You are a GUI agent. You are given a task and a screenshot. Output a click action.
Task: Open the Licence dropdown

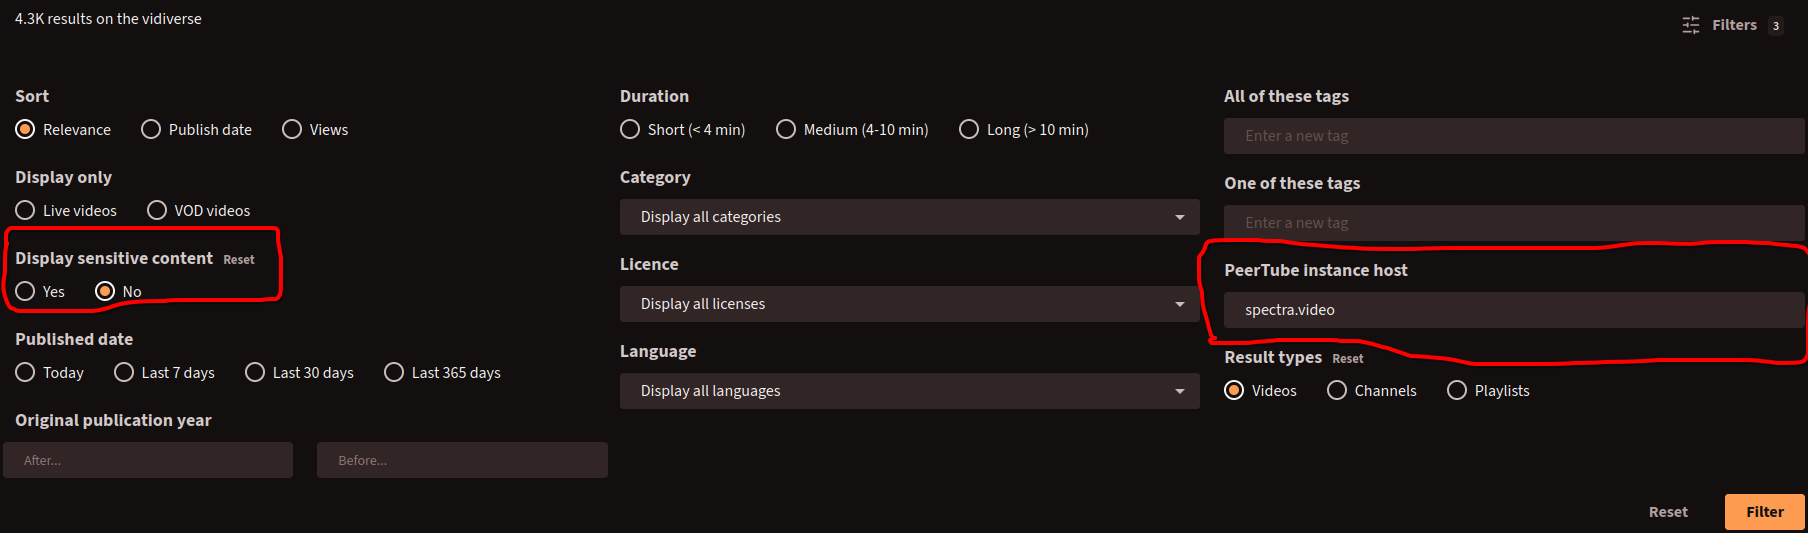[x=910, y=304]
